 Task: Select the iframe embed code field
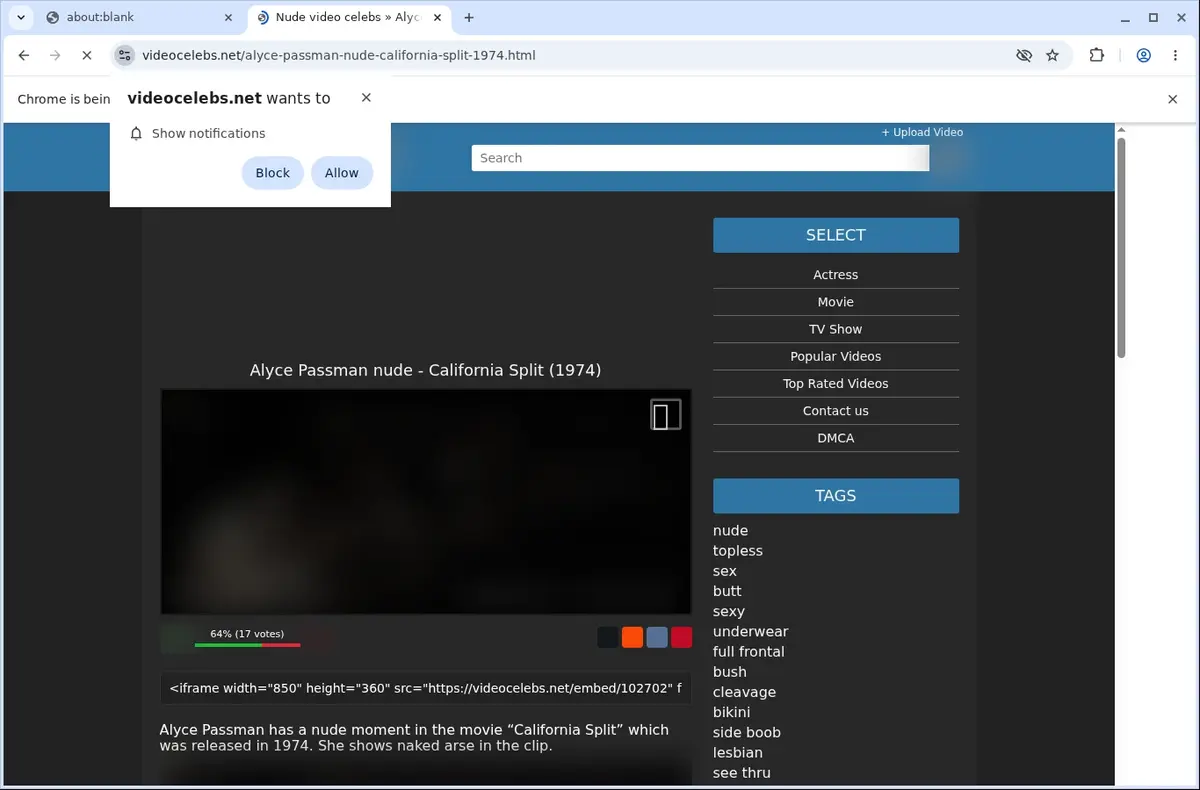point(426,688)
